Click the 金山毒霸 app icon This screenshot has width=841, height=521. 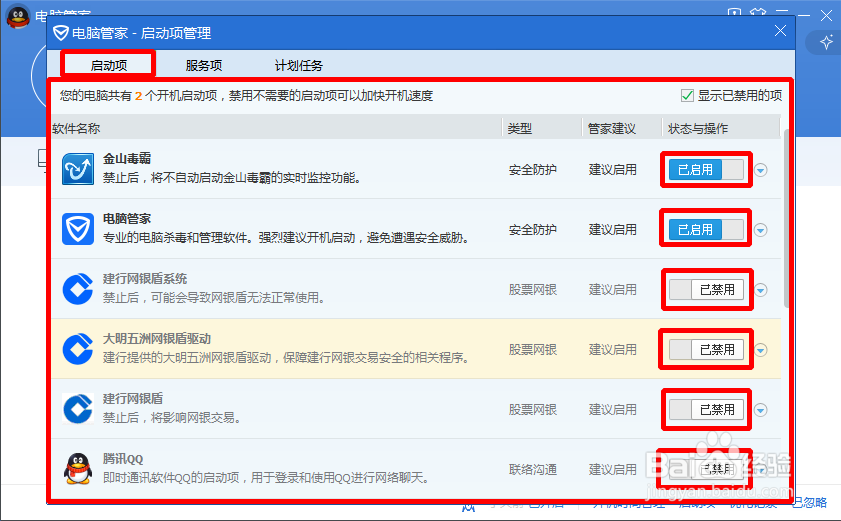pyautogui.click(x=78, y=168)
